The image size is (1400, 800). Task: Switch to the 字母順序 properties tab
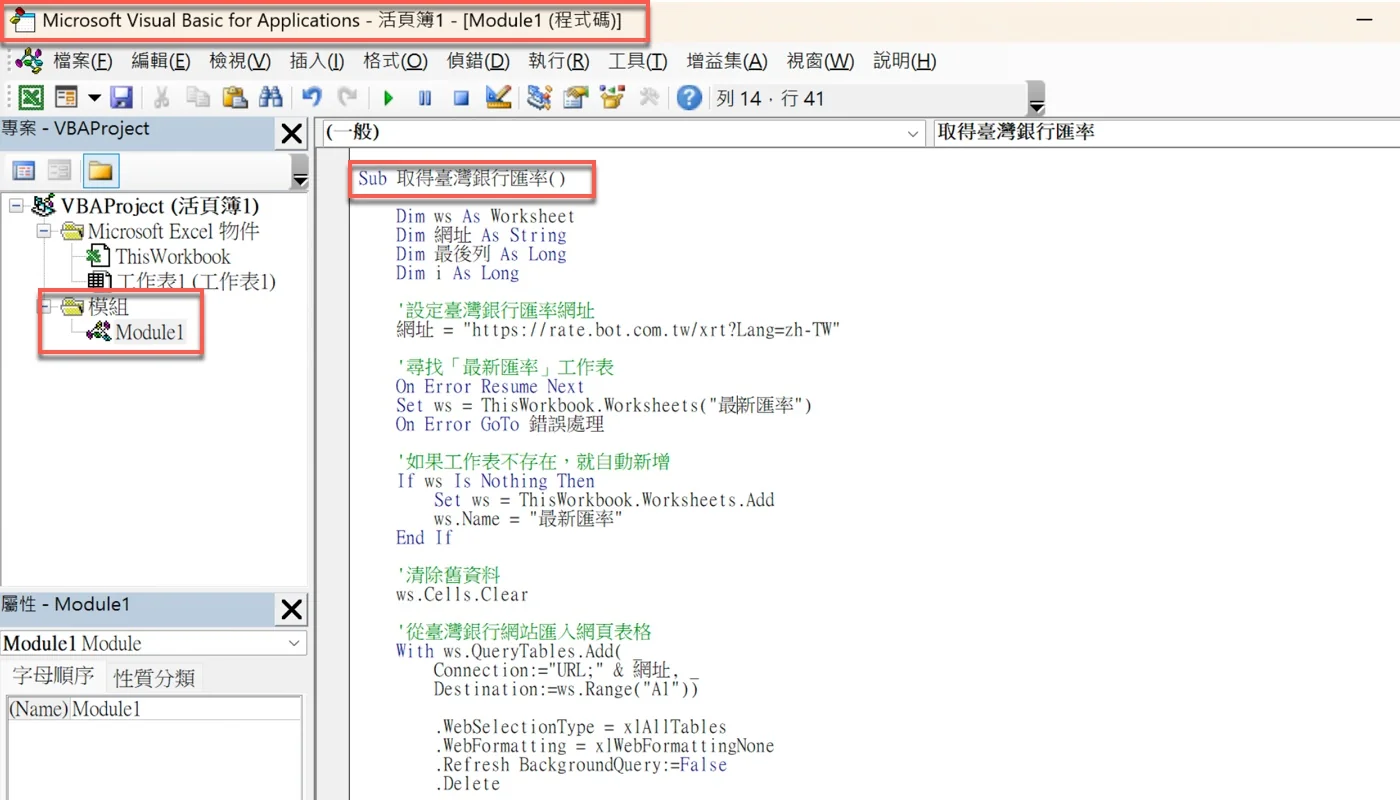click(x=53, y=676)
